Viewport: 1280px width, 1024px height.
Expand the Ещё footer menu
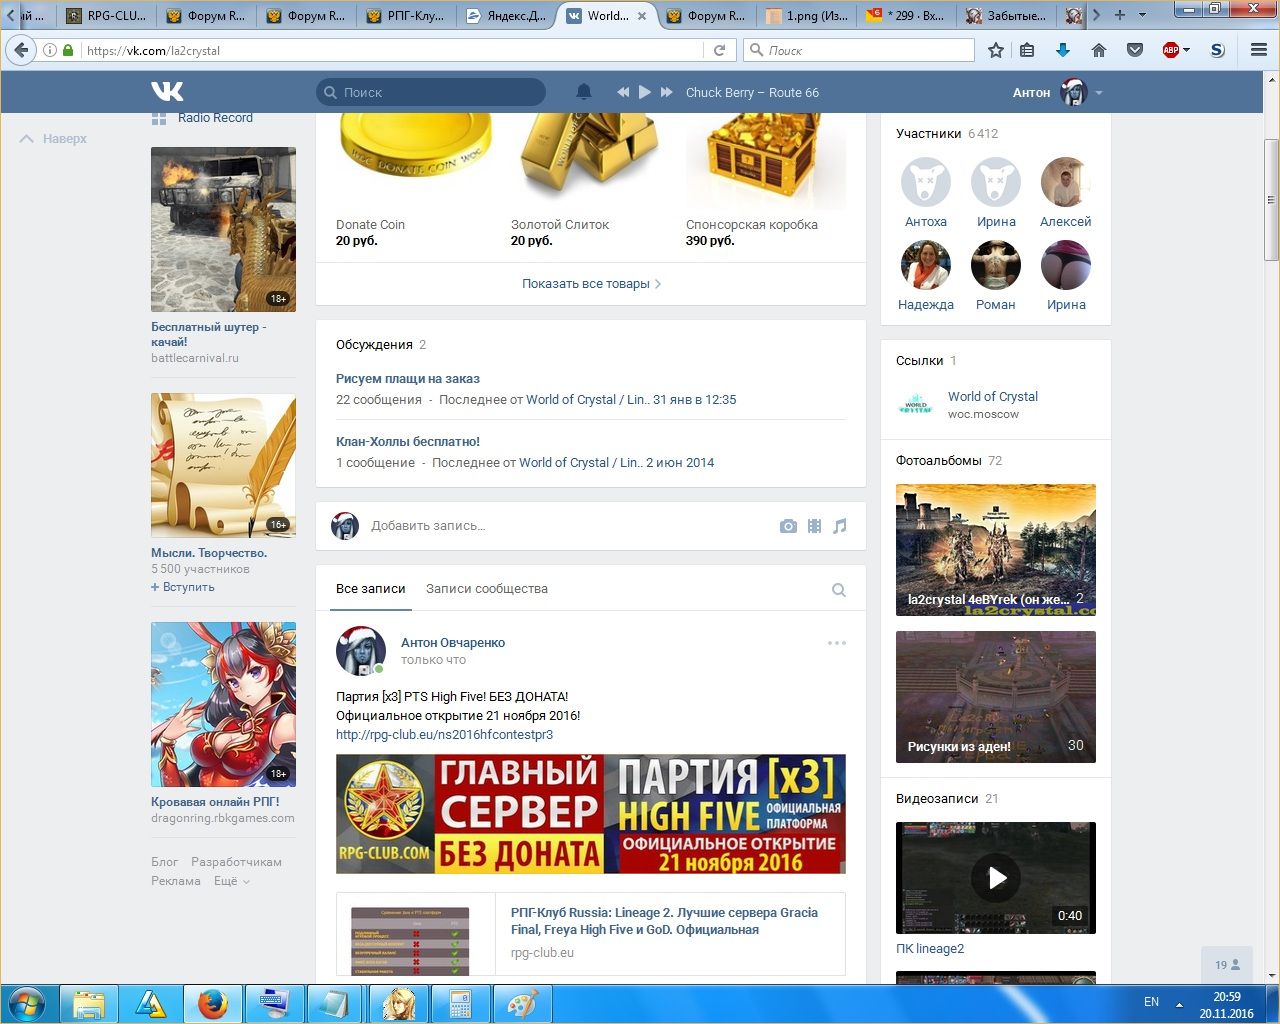(x=231, y=881)
